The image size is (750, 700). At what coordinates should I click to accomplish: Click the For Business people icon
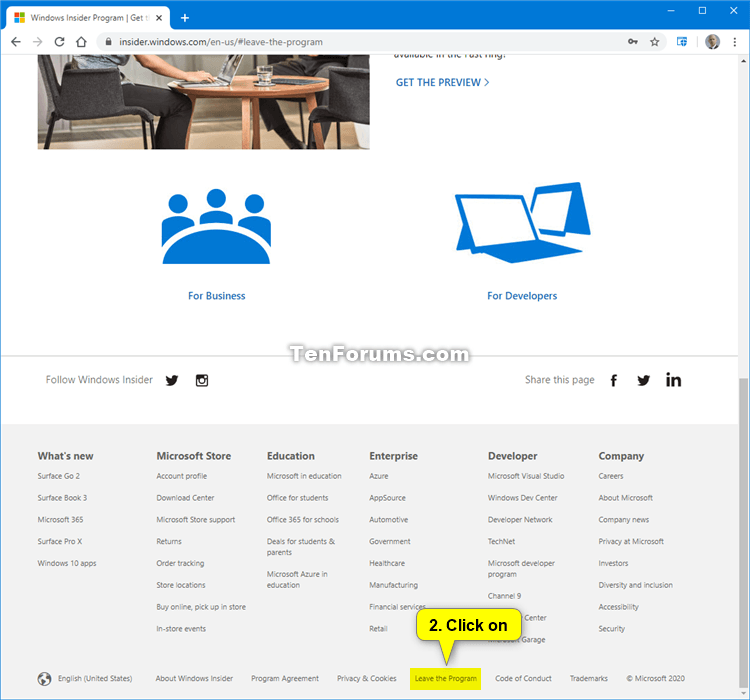tap(216, 226)
